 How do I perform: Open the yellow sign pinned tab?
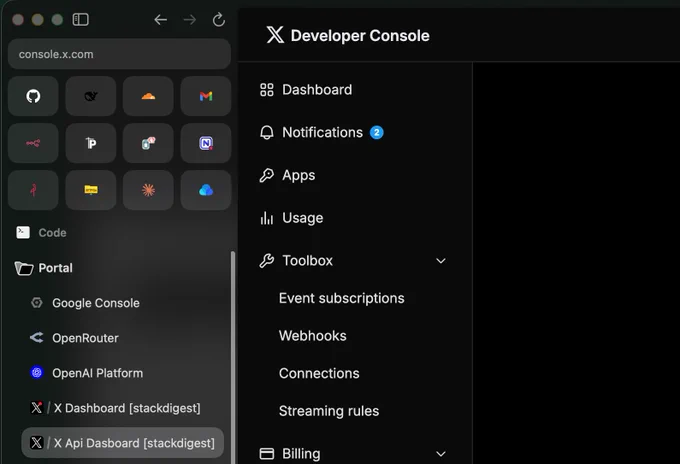(x=91, y=190)
